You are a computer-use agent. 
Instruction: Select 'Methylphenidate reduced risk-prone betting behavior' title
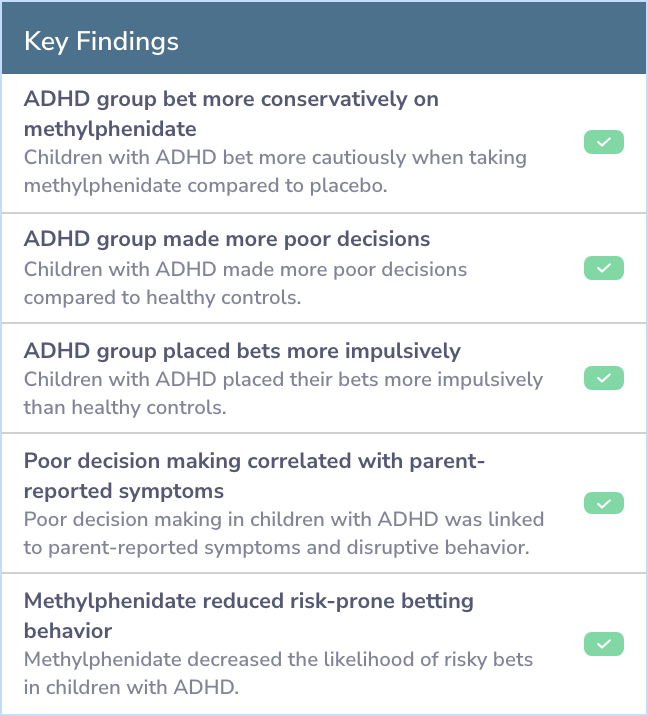tap(249, 616)
